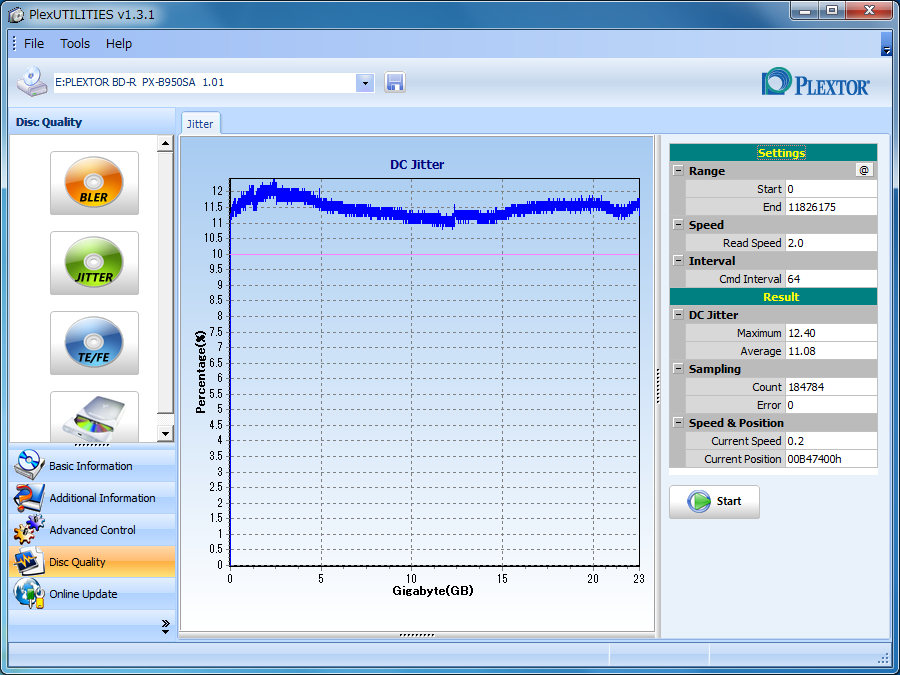Screen dimensions: 900x675
Task: Open the JITTER disc test
Action: [94, 263]
